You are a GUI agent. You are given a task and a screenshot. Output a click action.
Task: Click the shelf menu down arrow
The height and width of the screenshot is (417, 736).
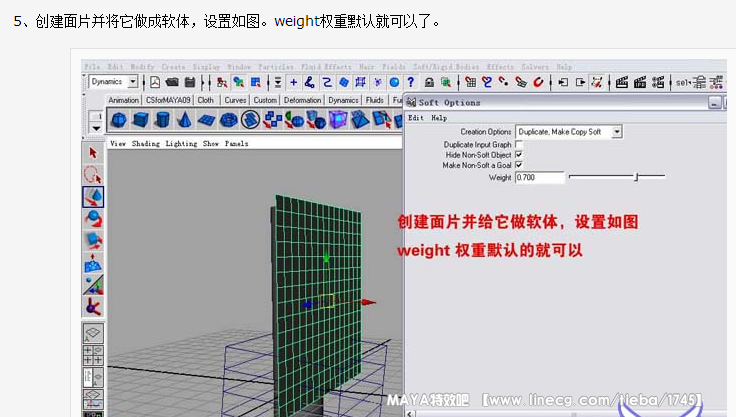pos(96,128)
